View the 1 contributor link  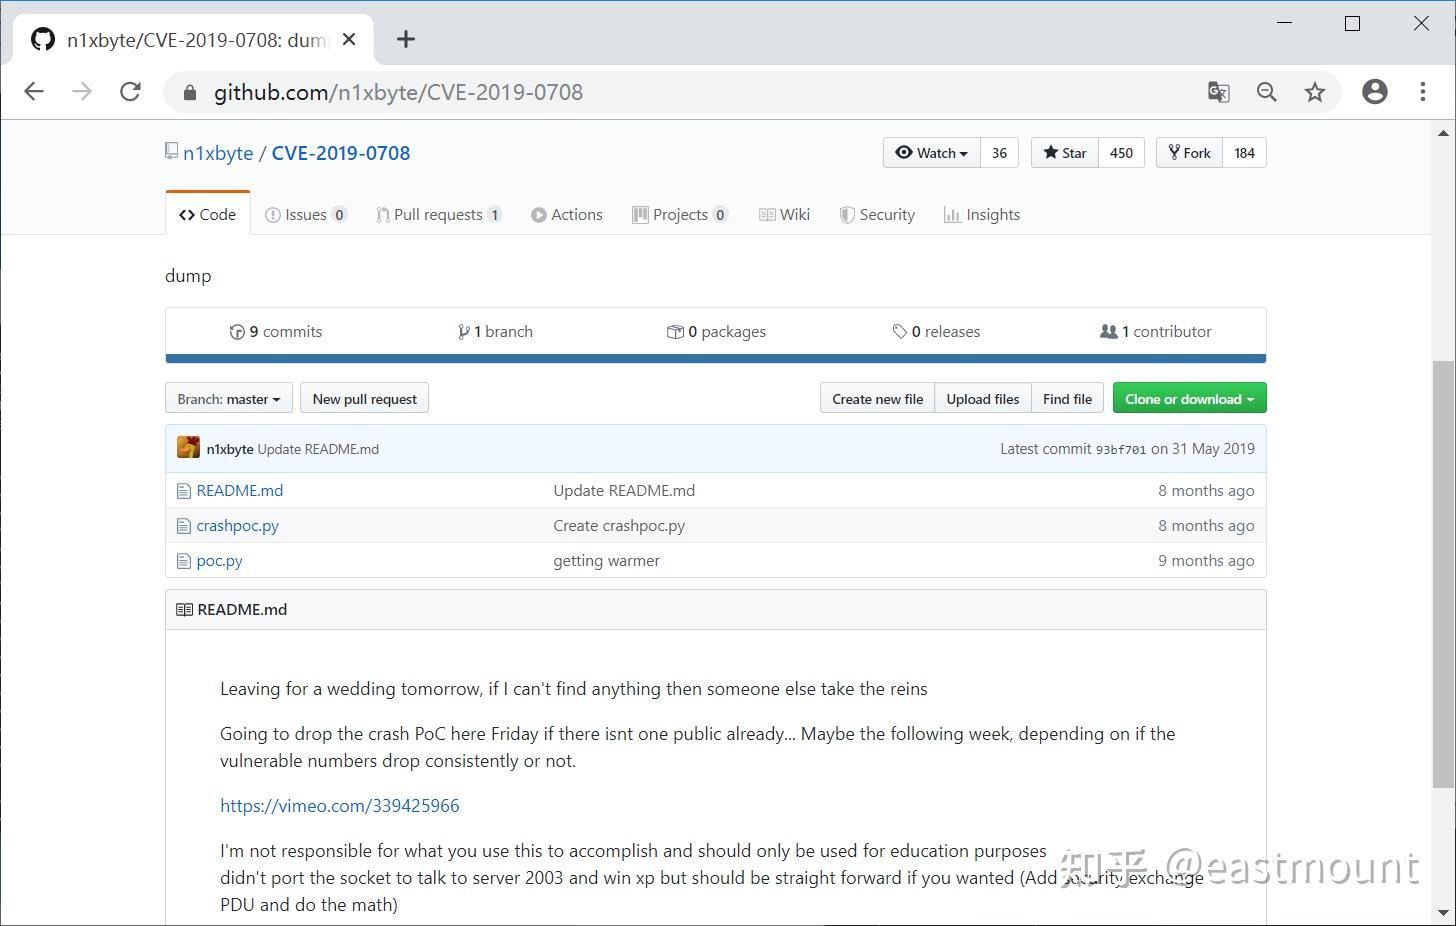1156,332
